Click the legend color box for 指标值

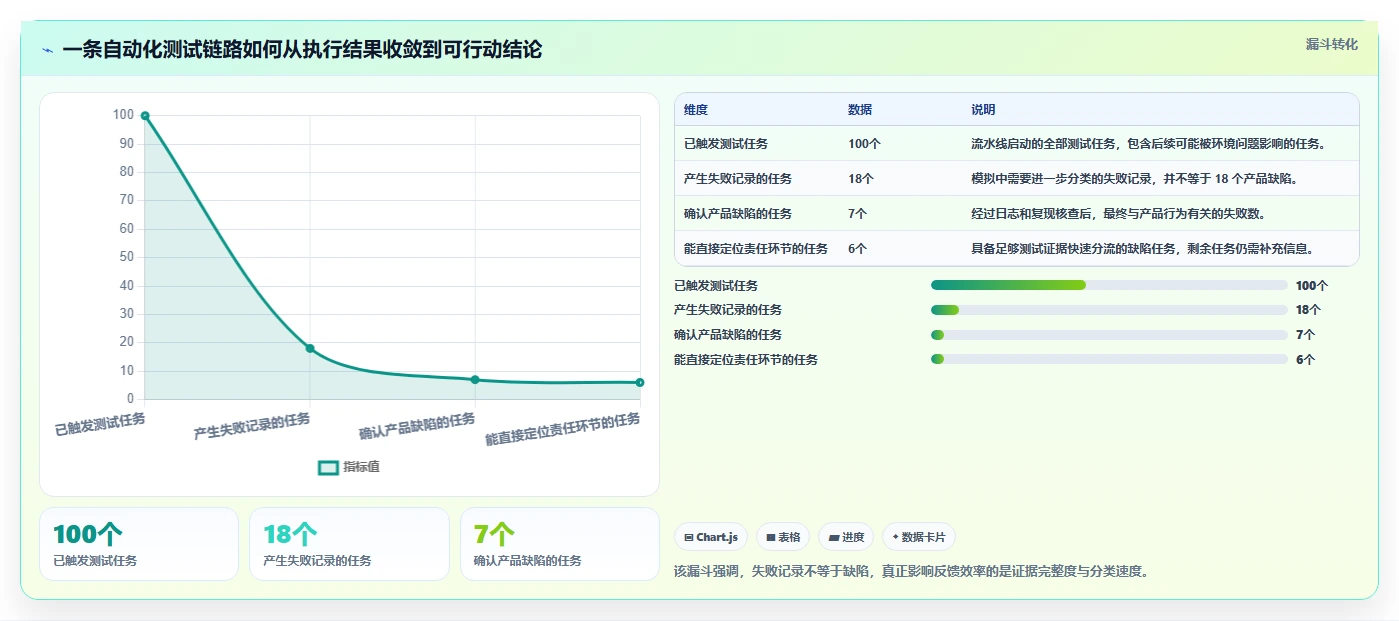[x=328, y=467]
